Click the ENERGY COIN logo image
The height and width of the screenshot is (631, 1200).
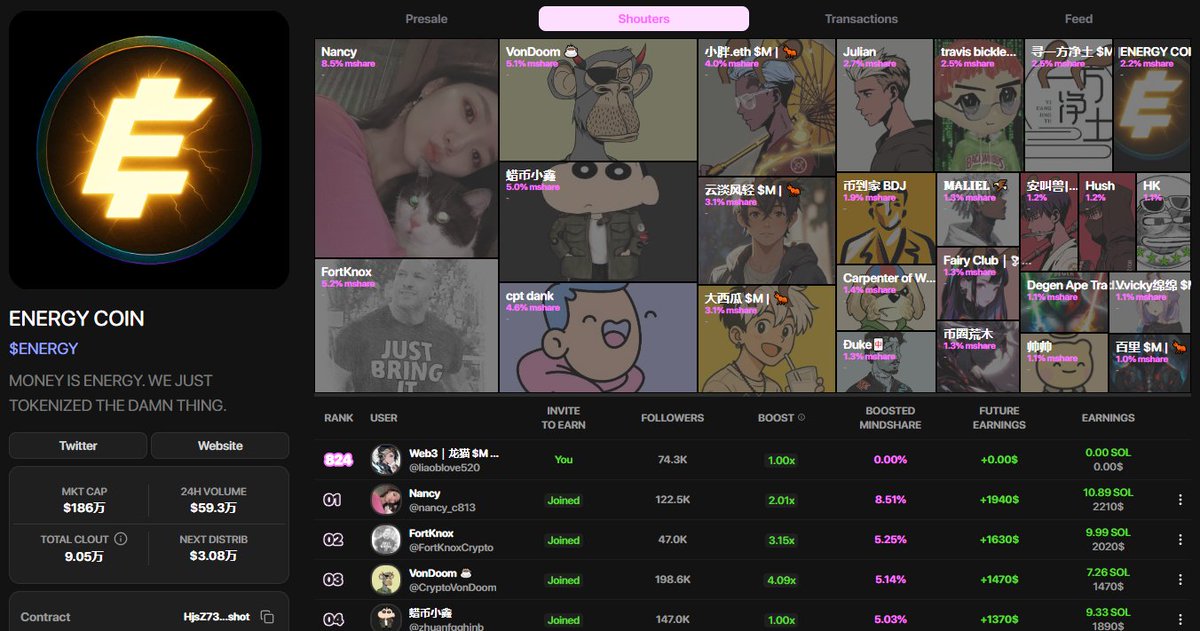149,150
